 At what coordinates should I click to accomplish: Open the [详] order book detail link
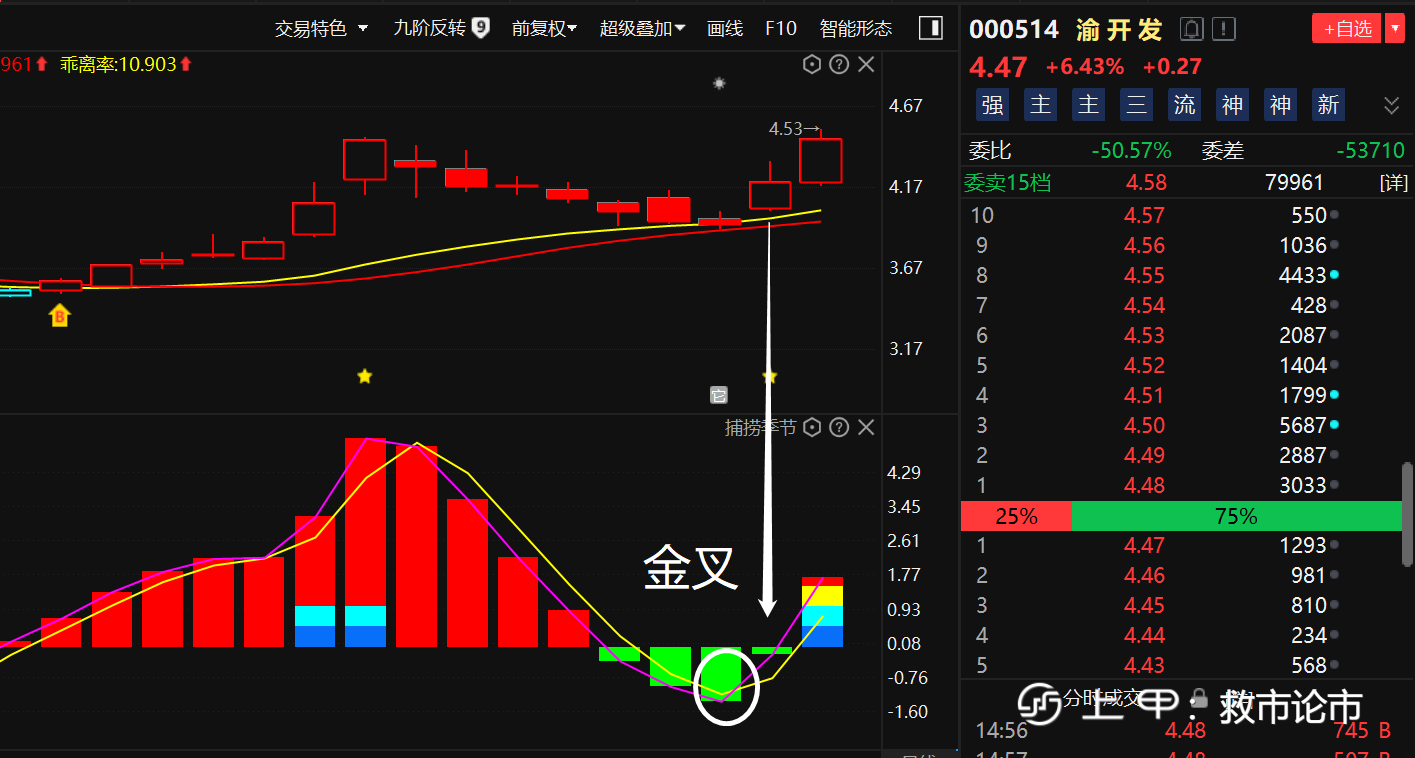(1393, 183)
